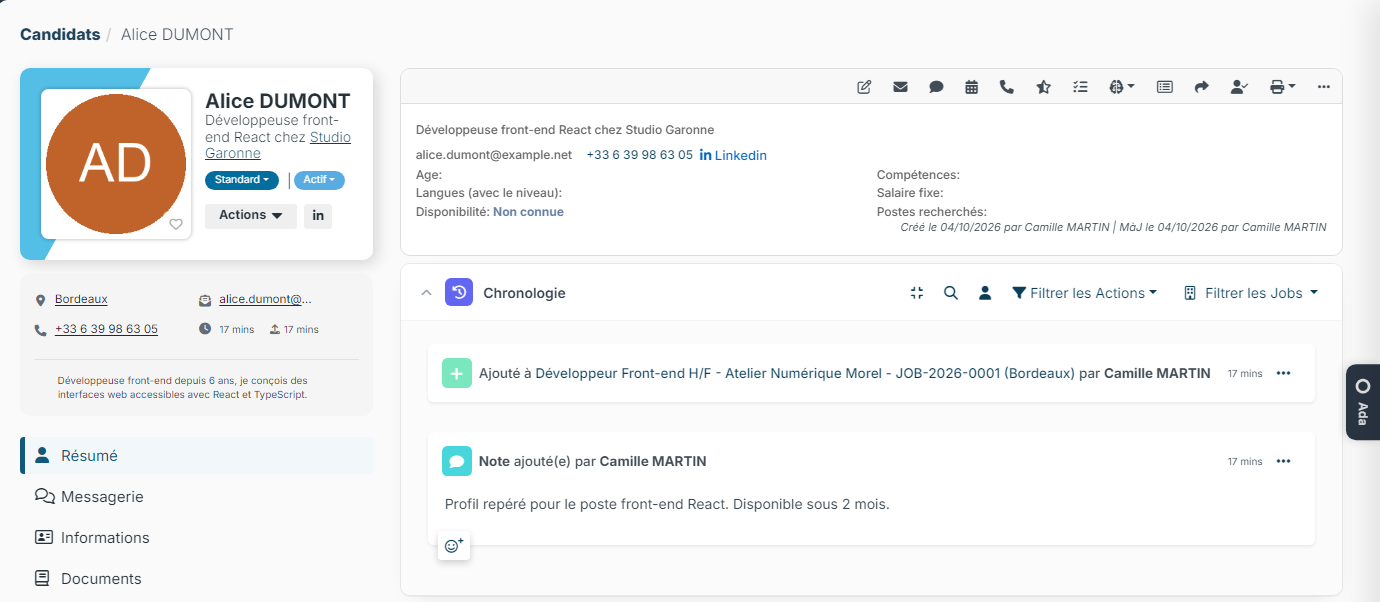Viewport: 1380px width, 602px height.
Task: Click the Linkedin link in summary panel
Action: 733,155
